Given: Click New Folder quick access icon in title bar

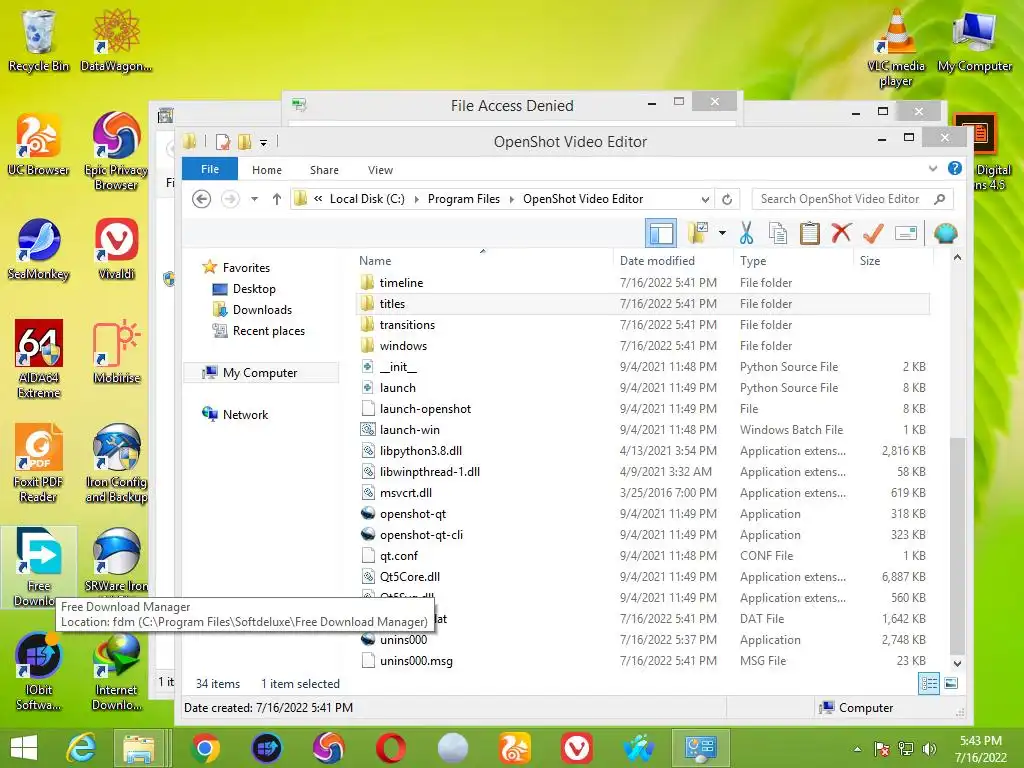Looking at the screenshot, I should pyautogui.click(x=244, y=142).
